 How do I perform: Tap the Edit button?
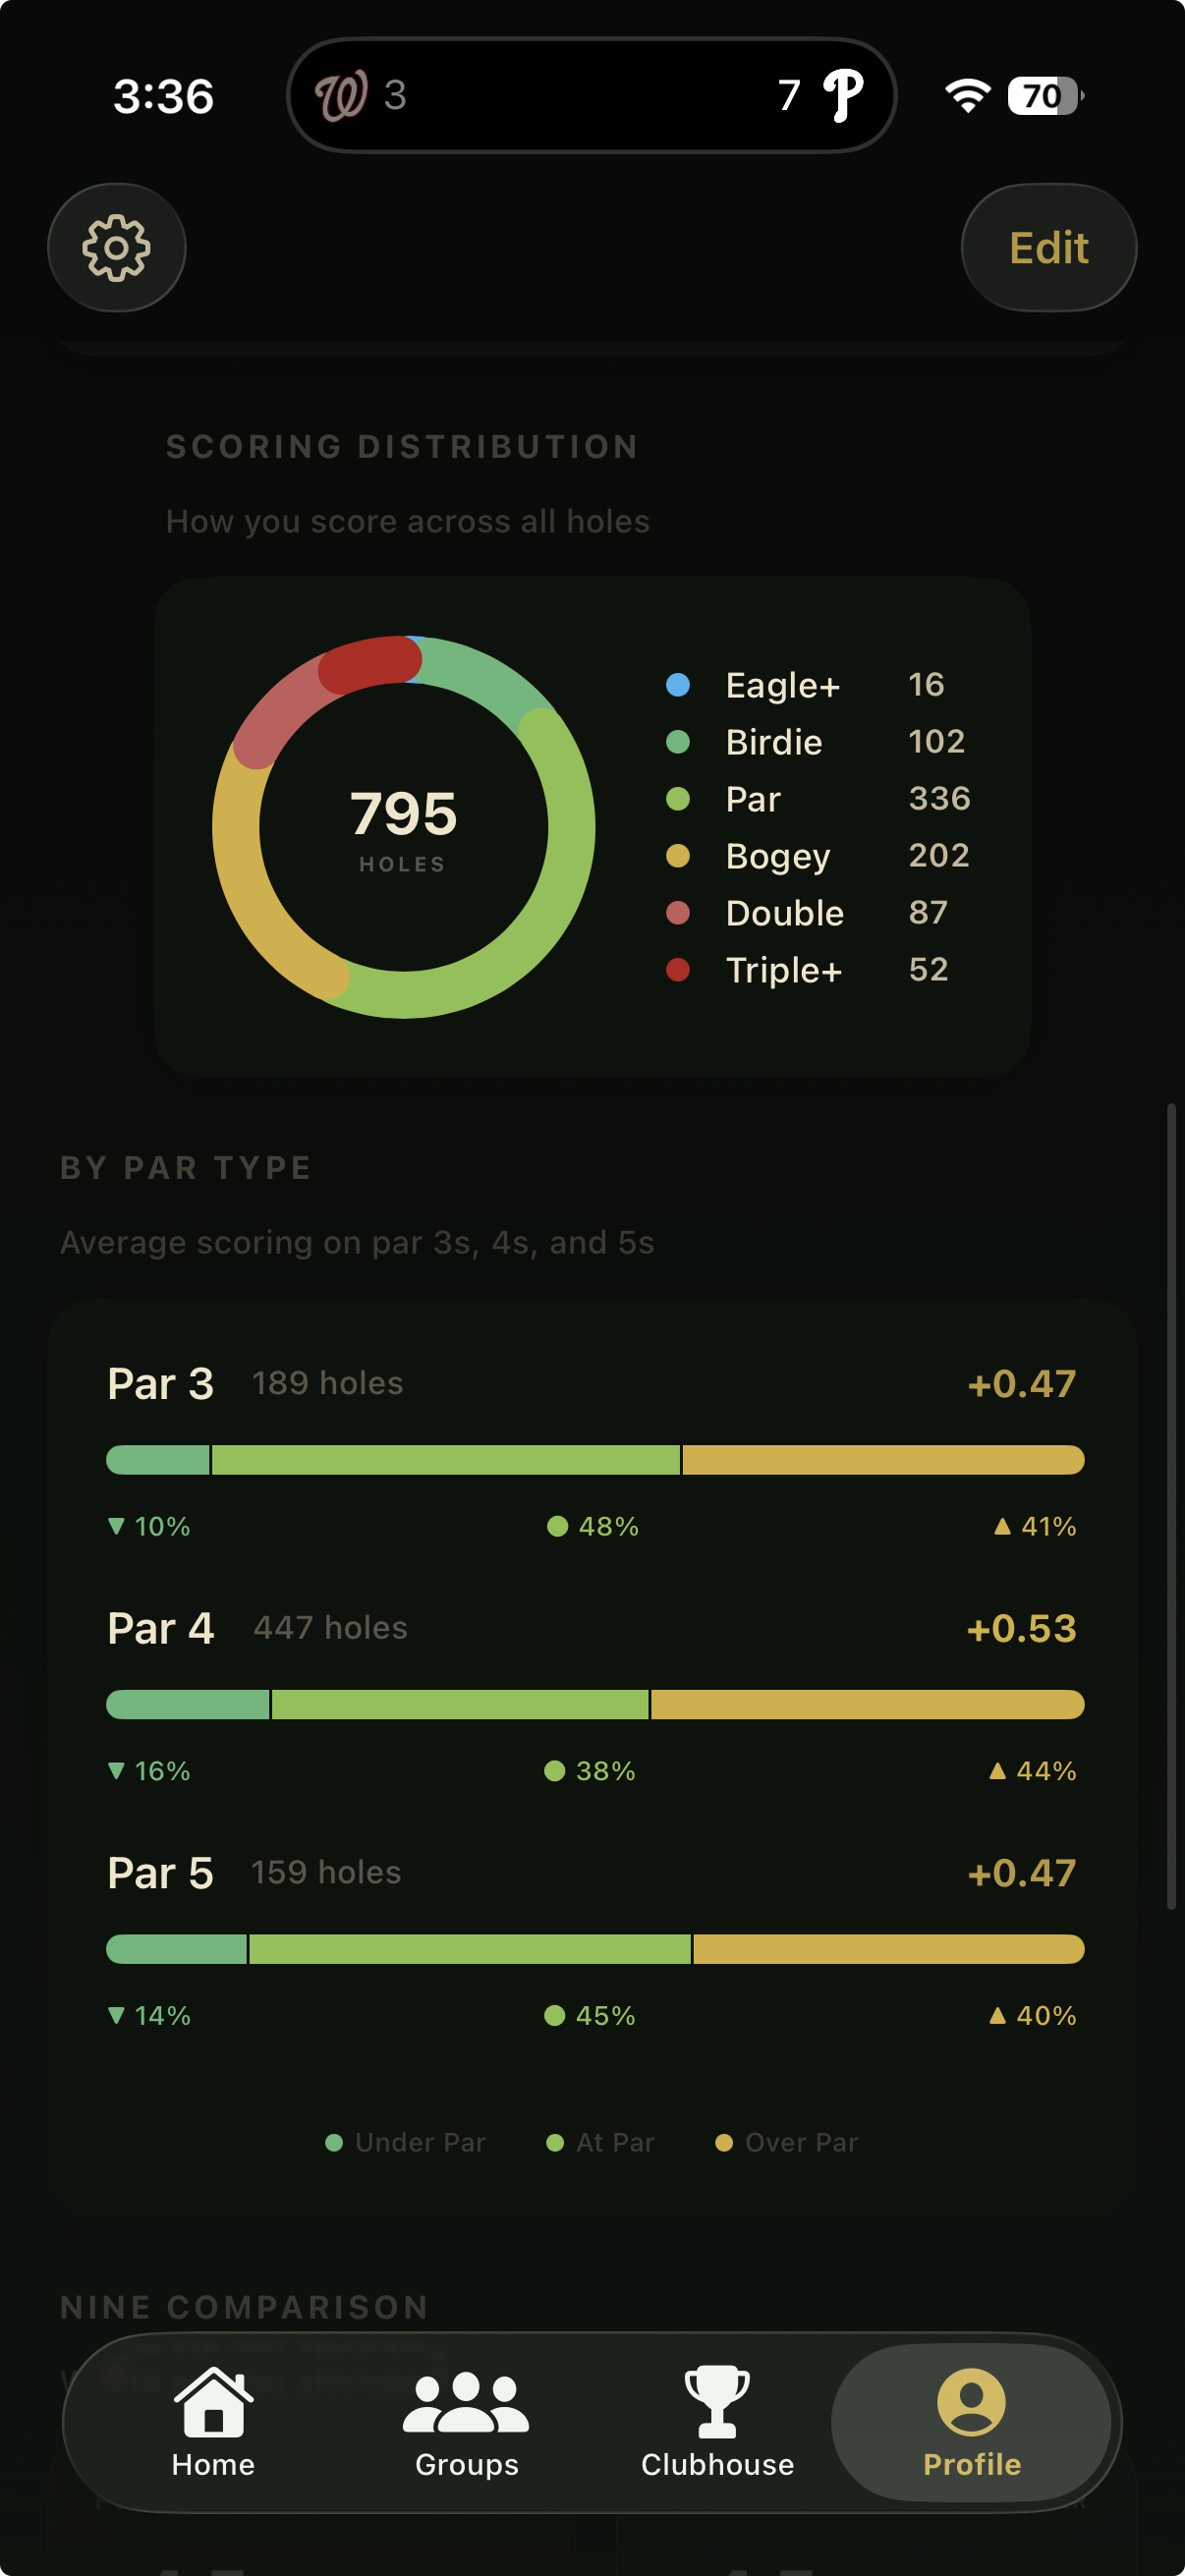click(1048, 247)
